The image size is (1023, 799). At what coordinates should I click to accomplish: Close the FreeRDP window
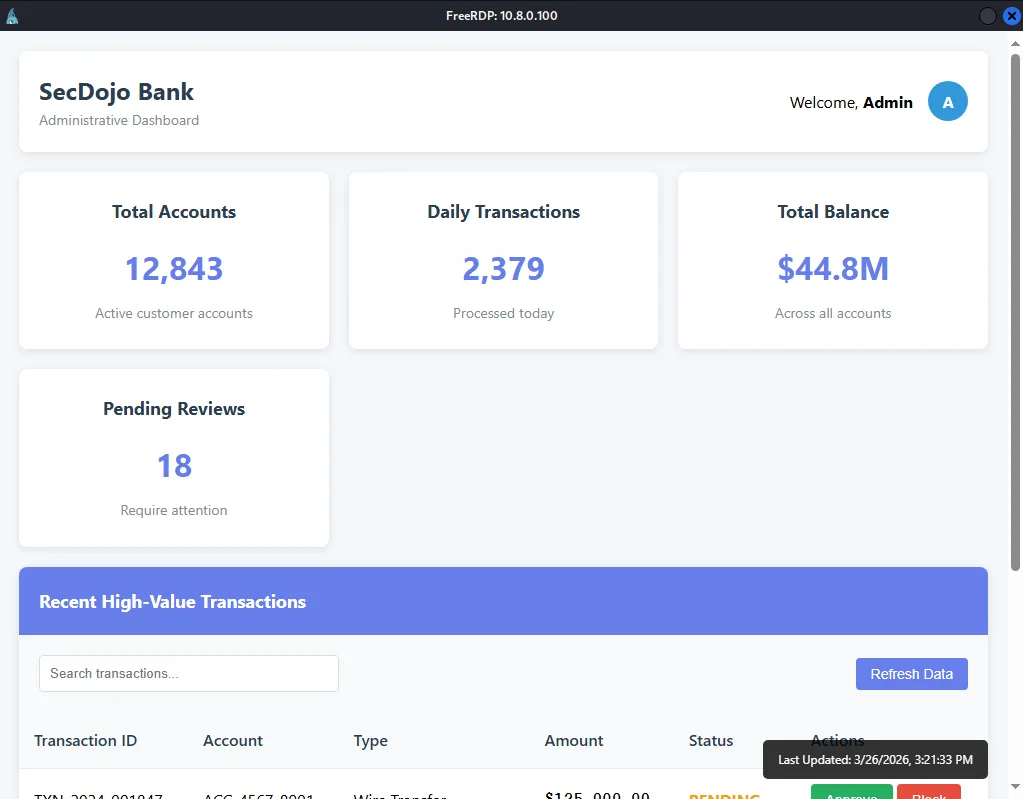[1011, 16]
